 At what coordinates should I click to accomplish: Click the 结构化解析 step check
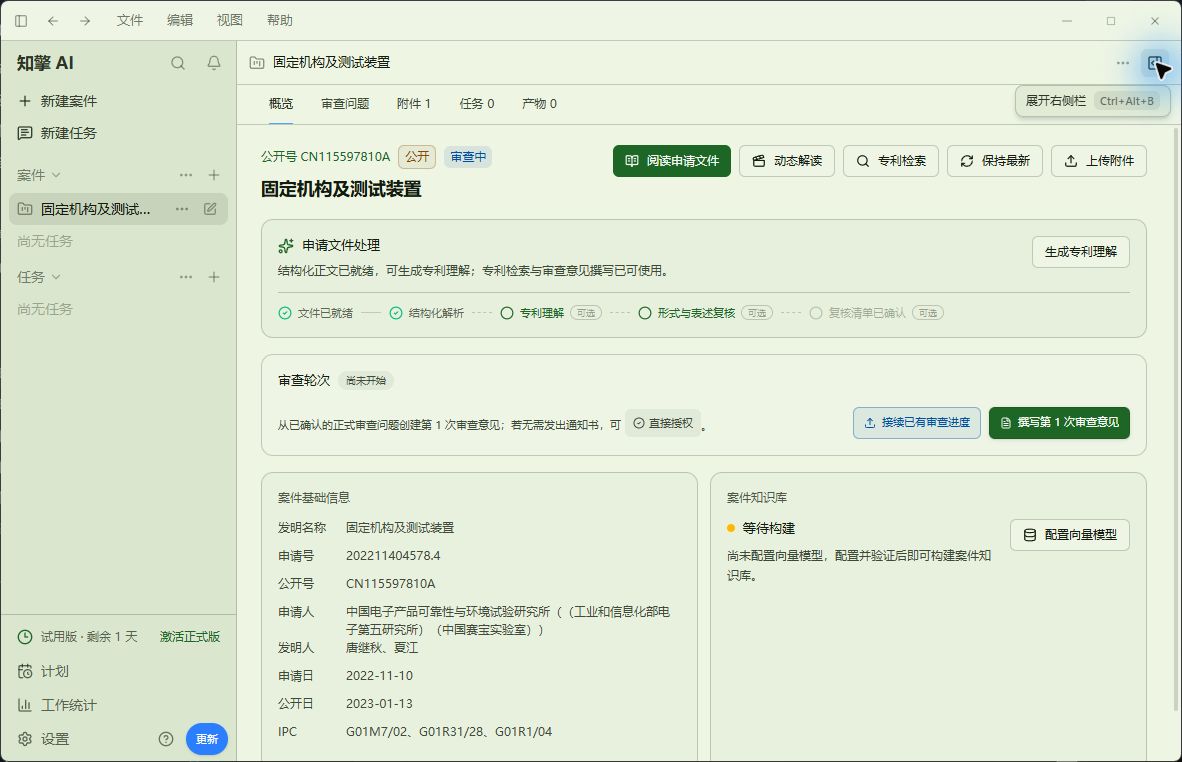(396, 313)
